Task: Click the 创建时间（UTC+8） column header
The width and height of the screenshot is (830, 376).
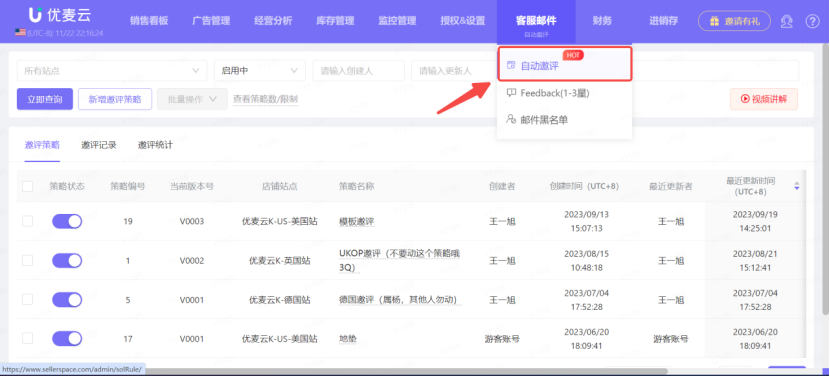Action: 584,186
